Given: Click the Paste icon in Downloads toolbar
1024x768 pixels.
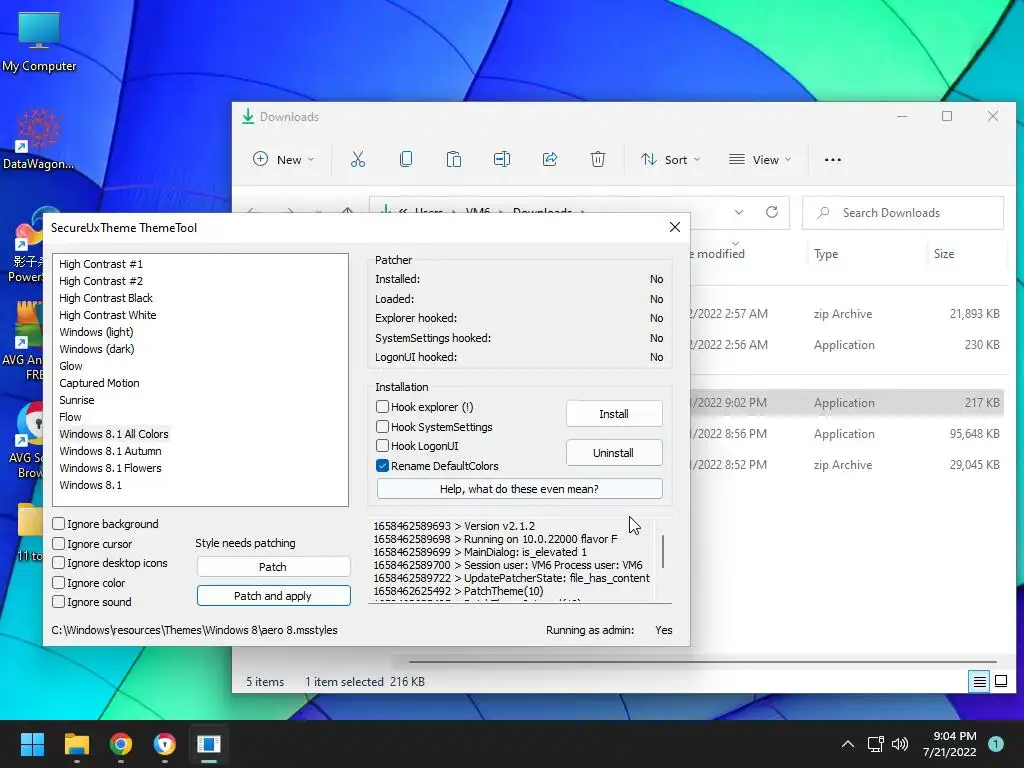Looking at the screenshot, I should (x=454, y=159).
